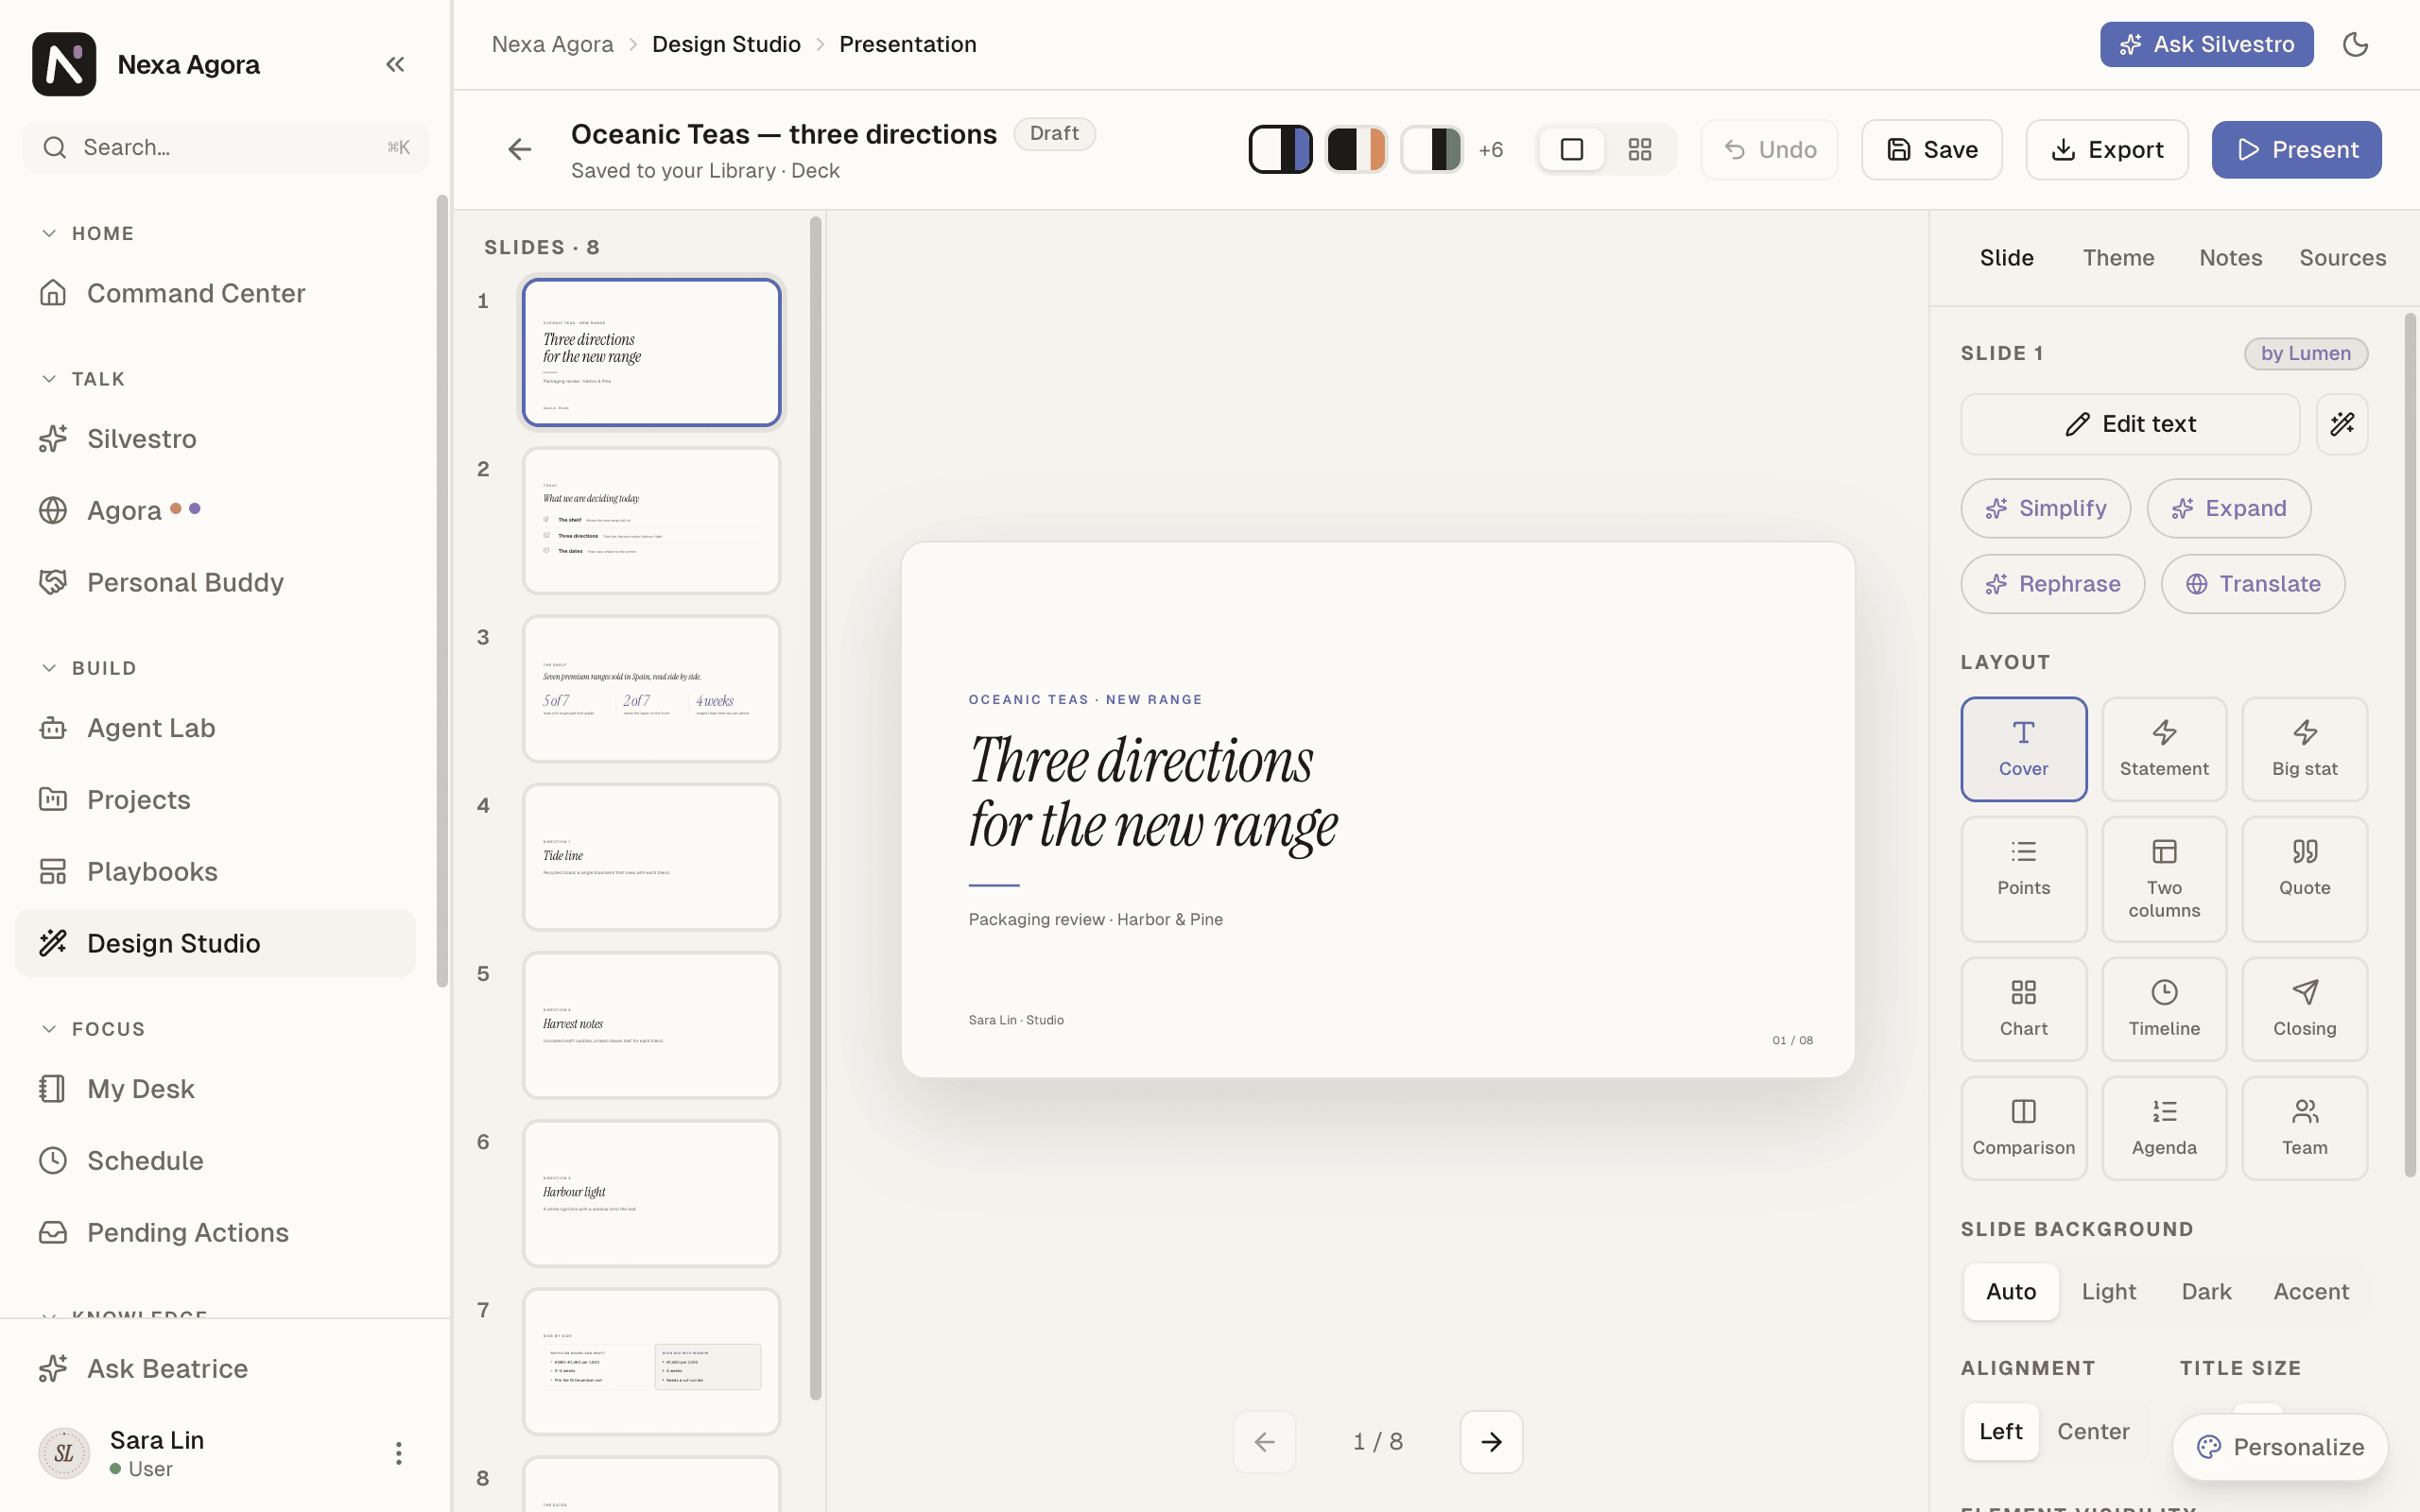Click the back arrow beside deck title
Image resolution: width=2420 pixels, height=1512 pixels.
pos(519,150)
